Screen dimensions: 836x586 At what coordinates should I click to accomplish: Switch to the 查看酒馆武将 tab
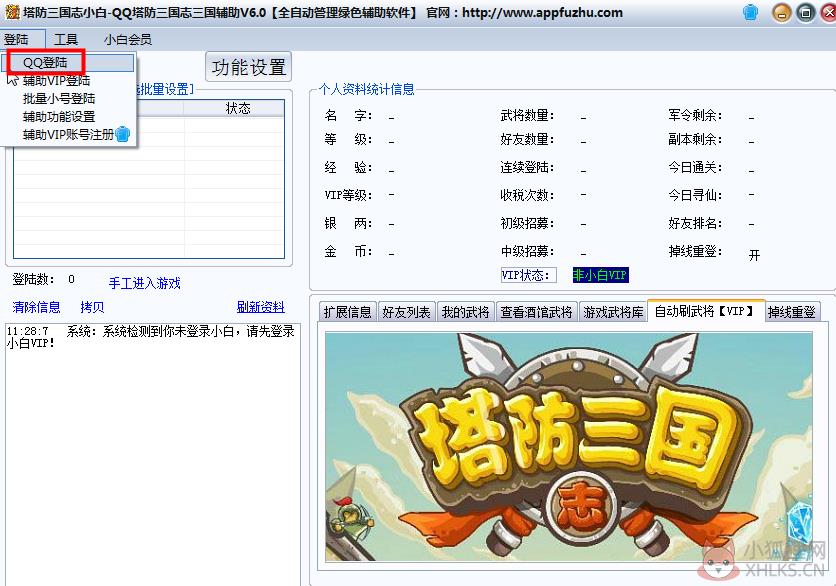(x=536, y=312)
